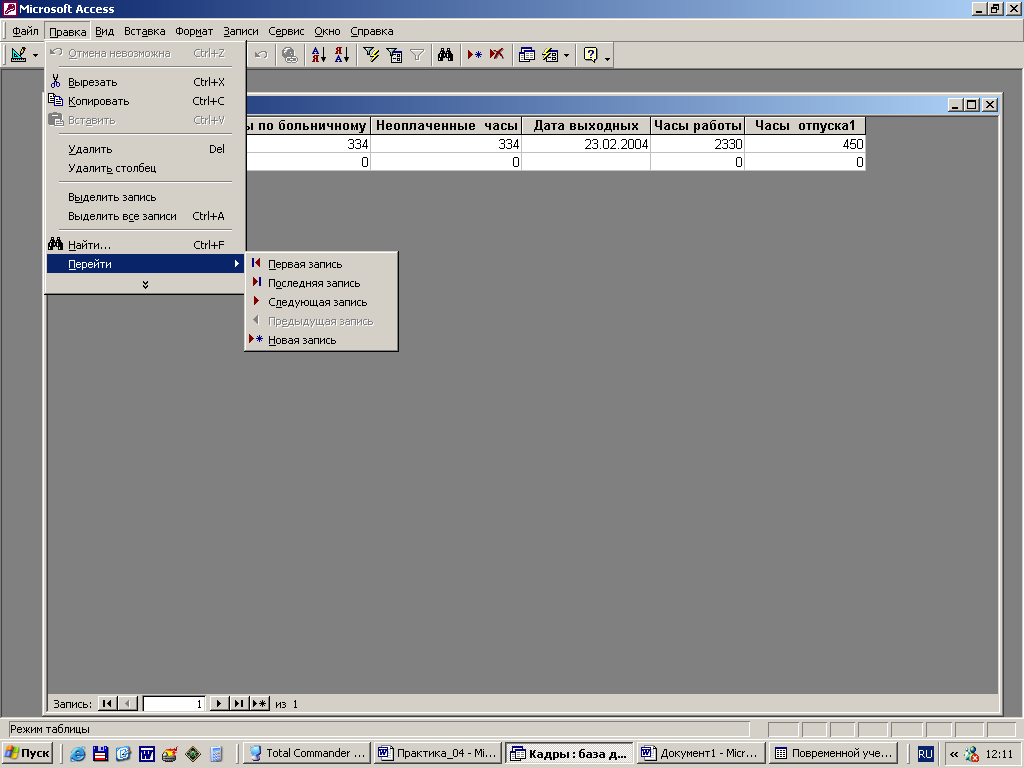Click the New Object toolbar icon
Screen dimensions: 1024x768
point(550,55)
